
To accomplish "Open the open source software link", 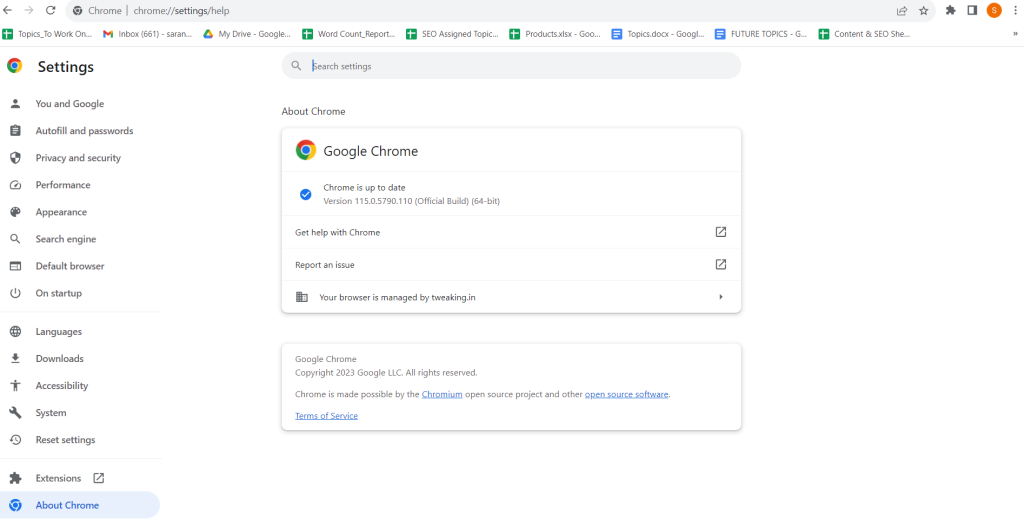I will point(626,395).
